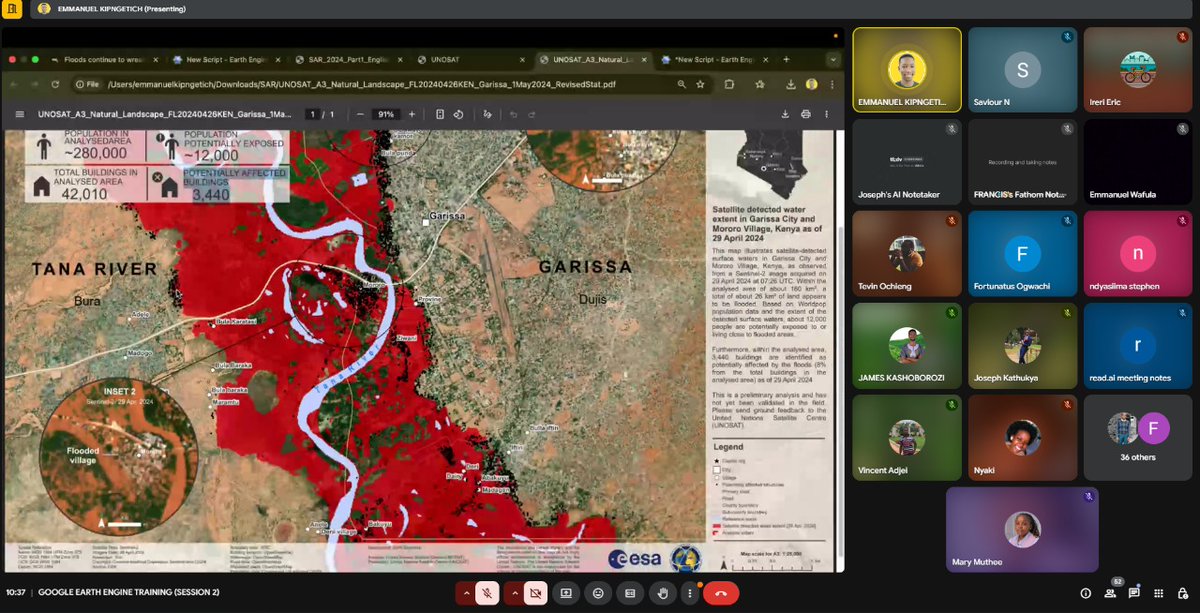Screen dimensions: 1200x613
Task: Click the PDF page number field
Action: pos(312,114)
